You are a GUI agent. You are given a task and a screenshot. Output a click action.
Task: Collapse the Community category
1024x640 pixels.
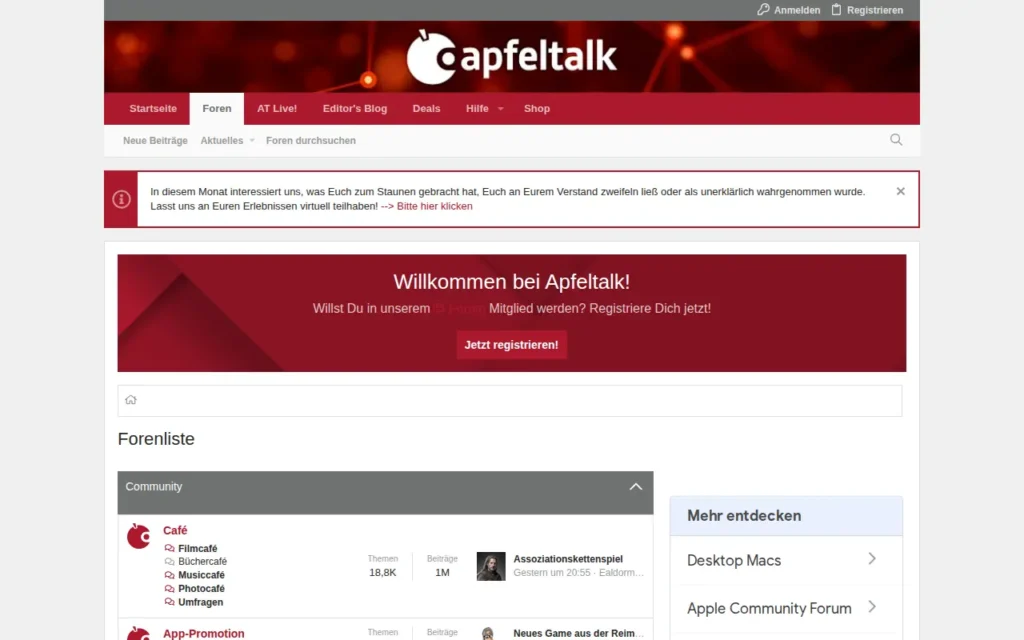(635, 487)
